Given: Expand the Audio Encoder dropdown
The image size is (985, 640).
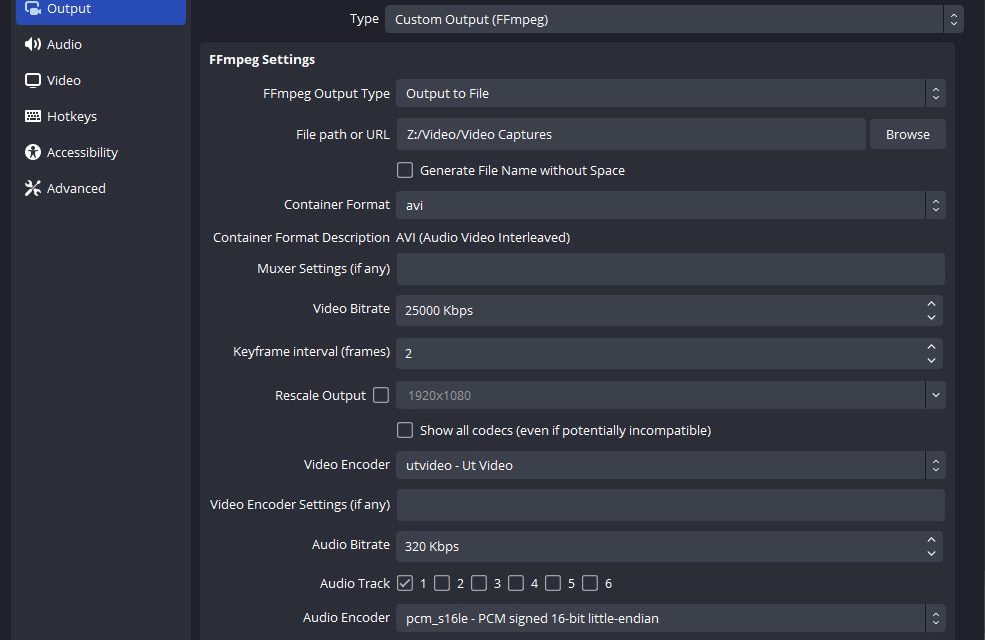Looking at the screenshot, I should (670, 618).
